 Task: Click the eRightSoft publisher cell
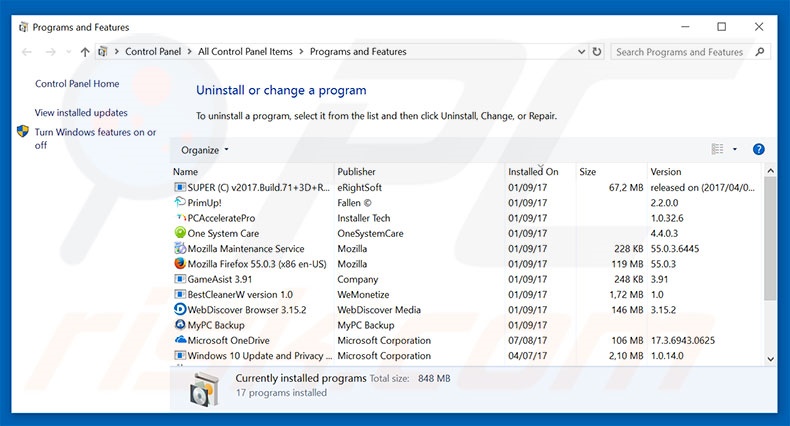tap(360, 187)
